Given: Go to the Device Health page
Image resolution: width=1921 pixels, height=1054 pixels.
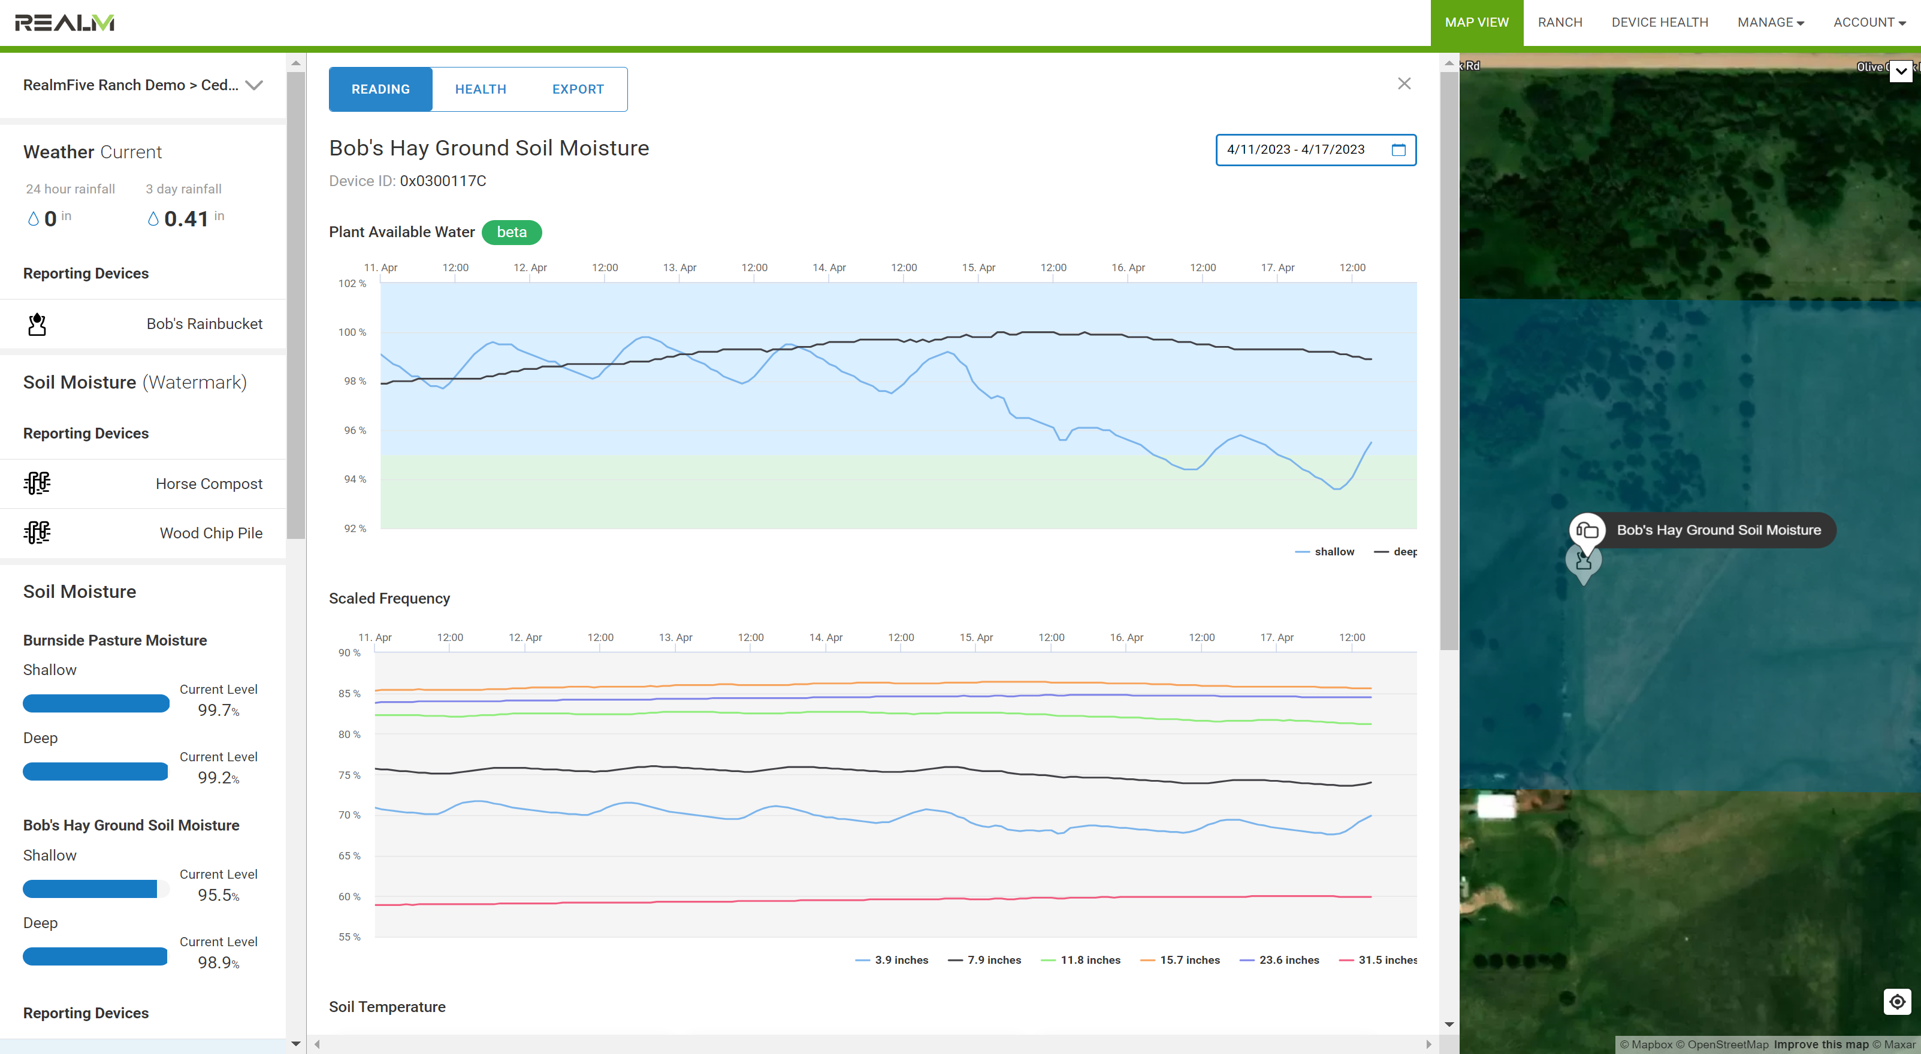Looking at the screenshot, I should [1659, 22].
